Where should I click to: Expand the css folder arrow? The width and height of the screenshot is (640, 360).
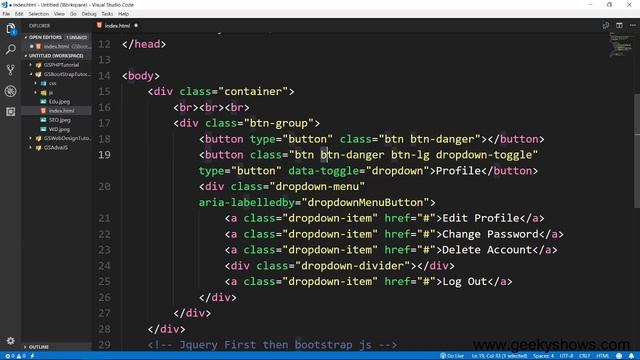click(x=36, y=83)
